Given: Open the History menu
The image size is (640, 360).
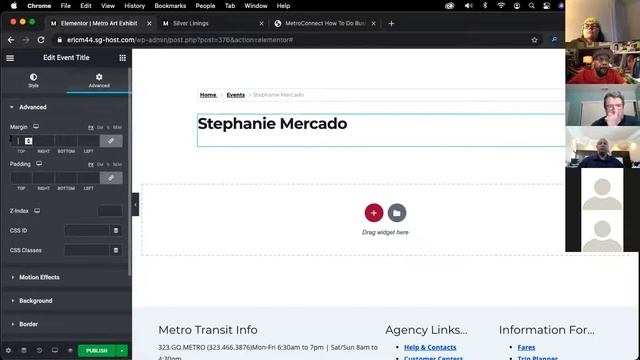Looking at the screenshot, I should coord(134,6).
